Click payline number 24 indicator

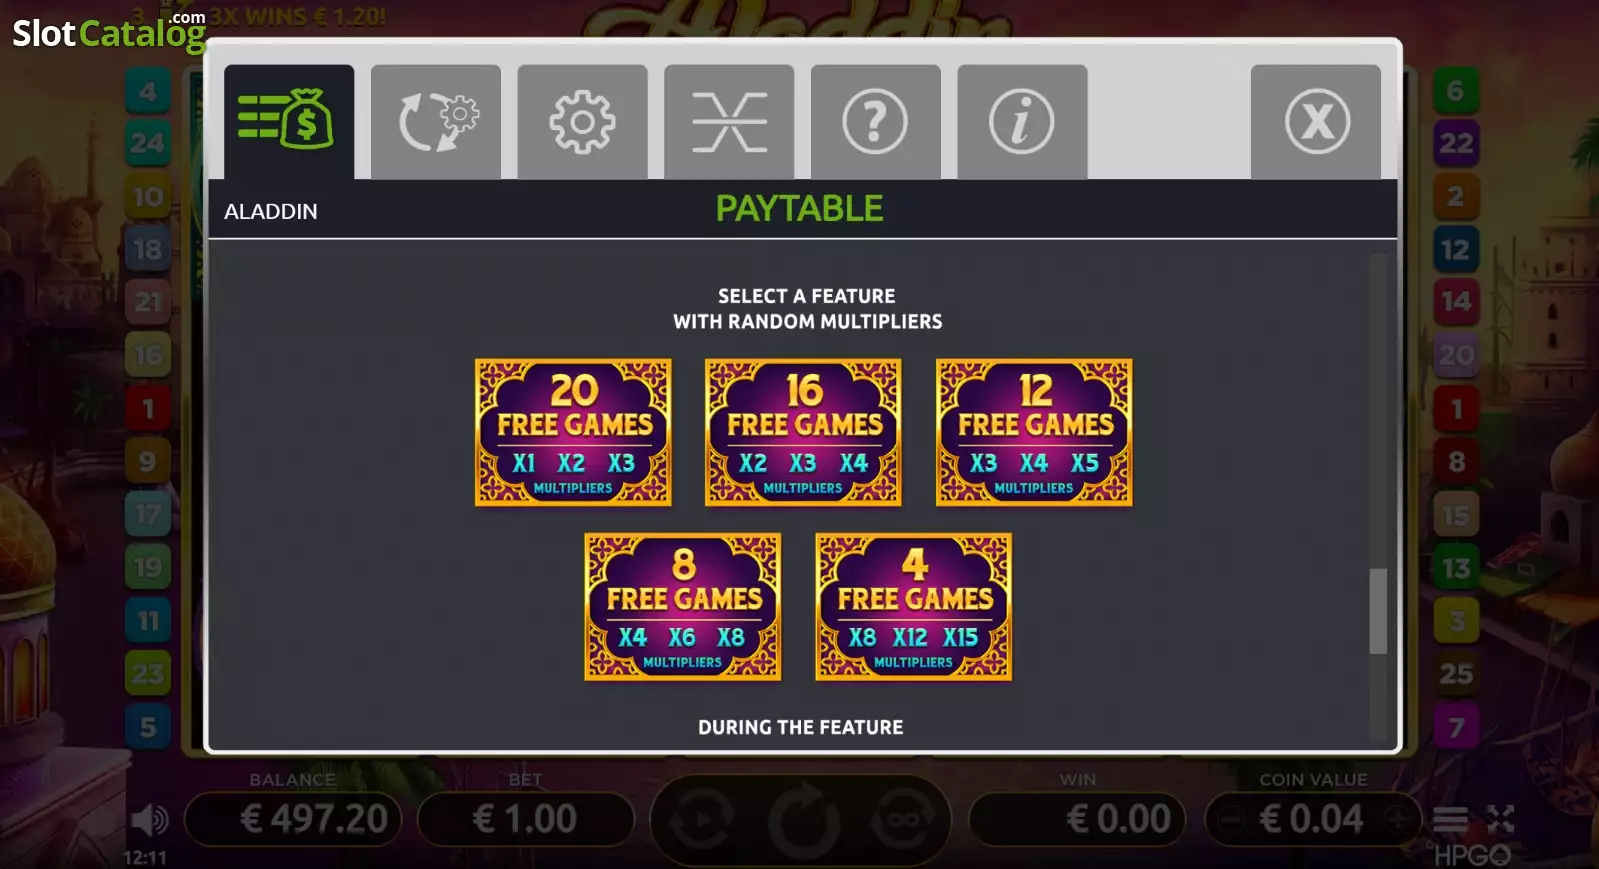147,143
